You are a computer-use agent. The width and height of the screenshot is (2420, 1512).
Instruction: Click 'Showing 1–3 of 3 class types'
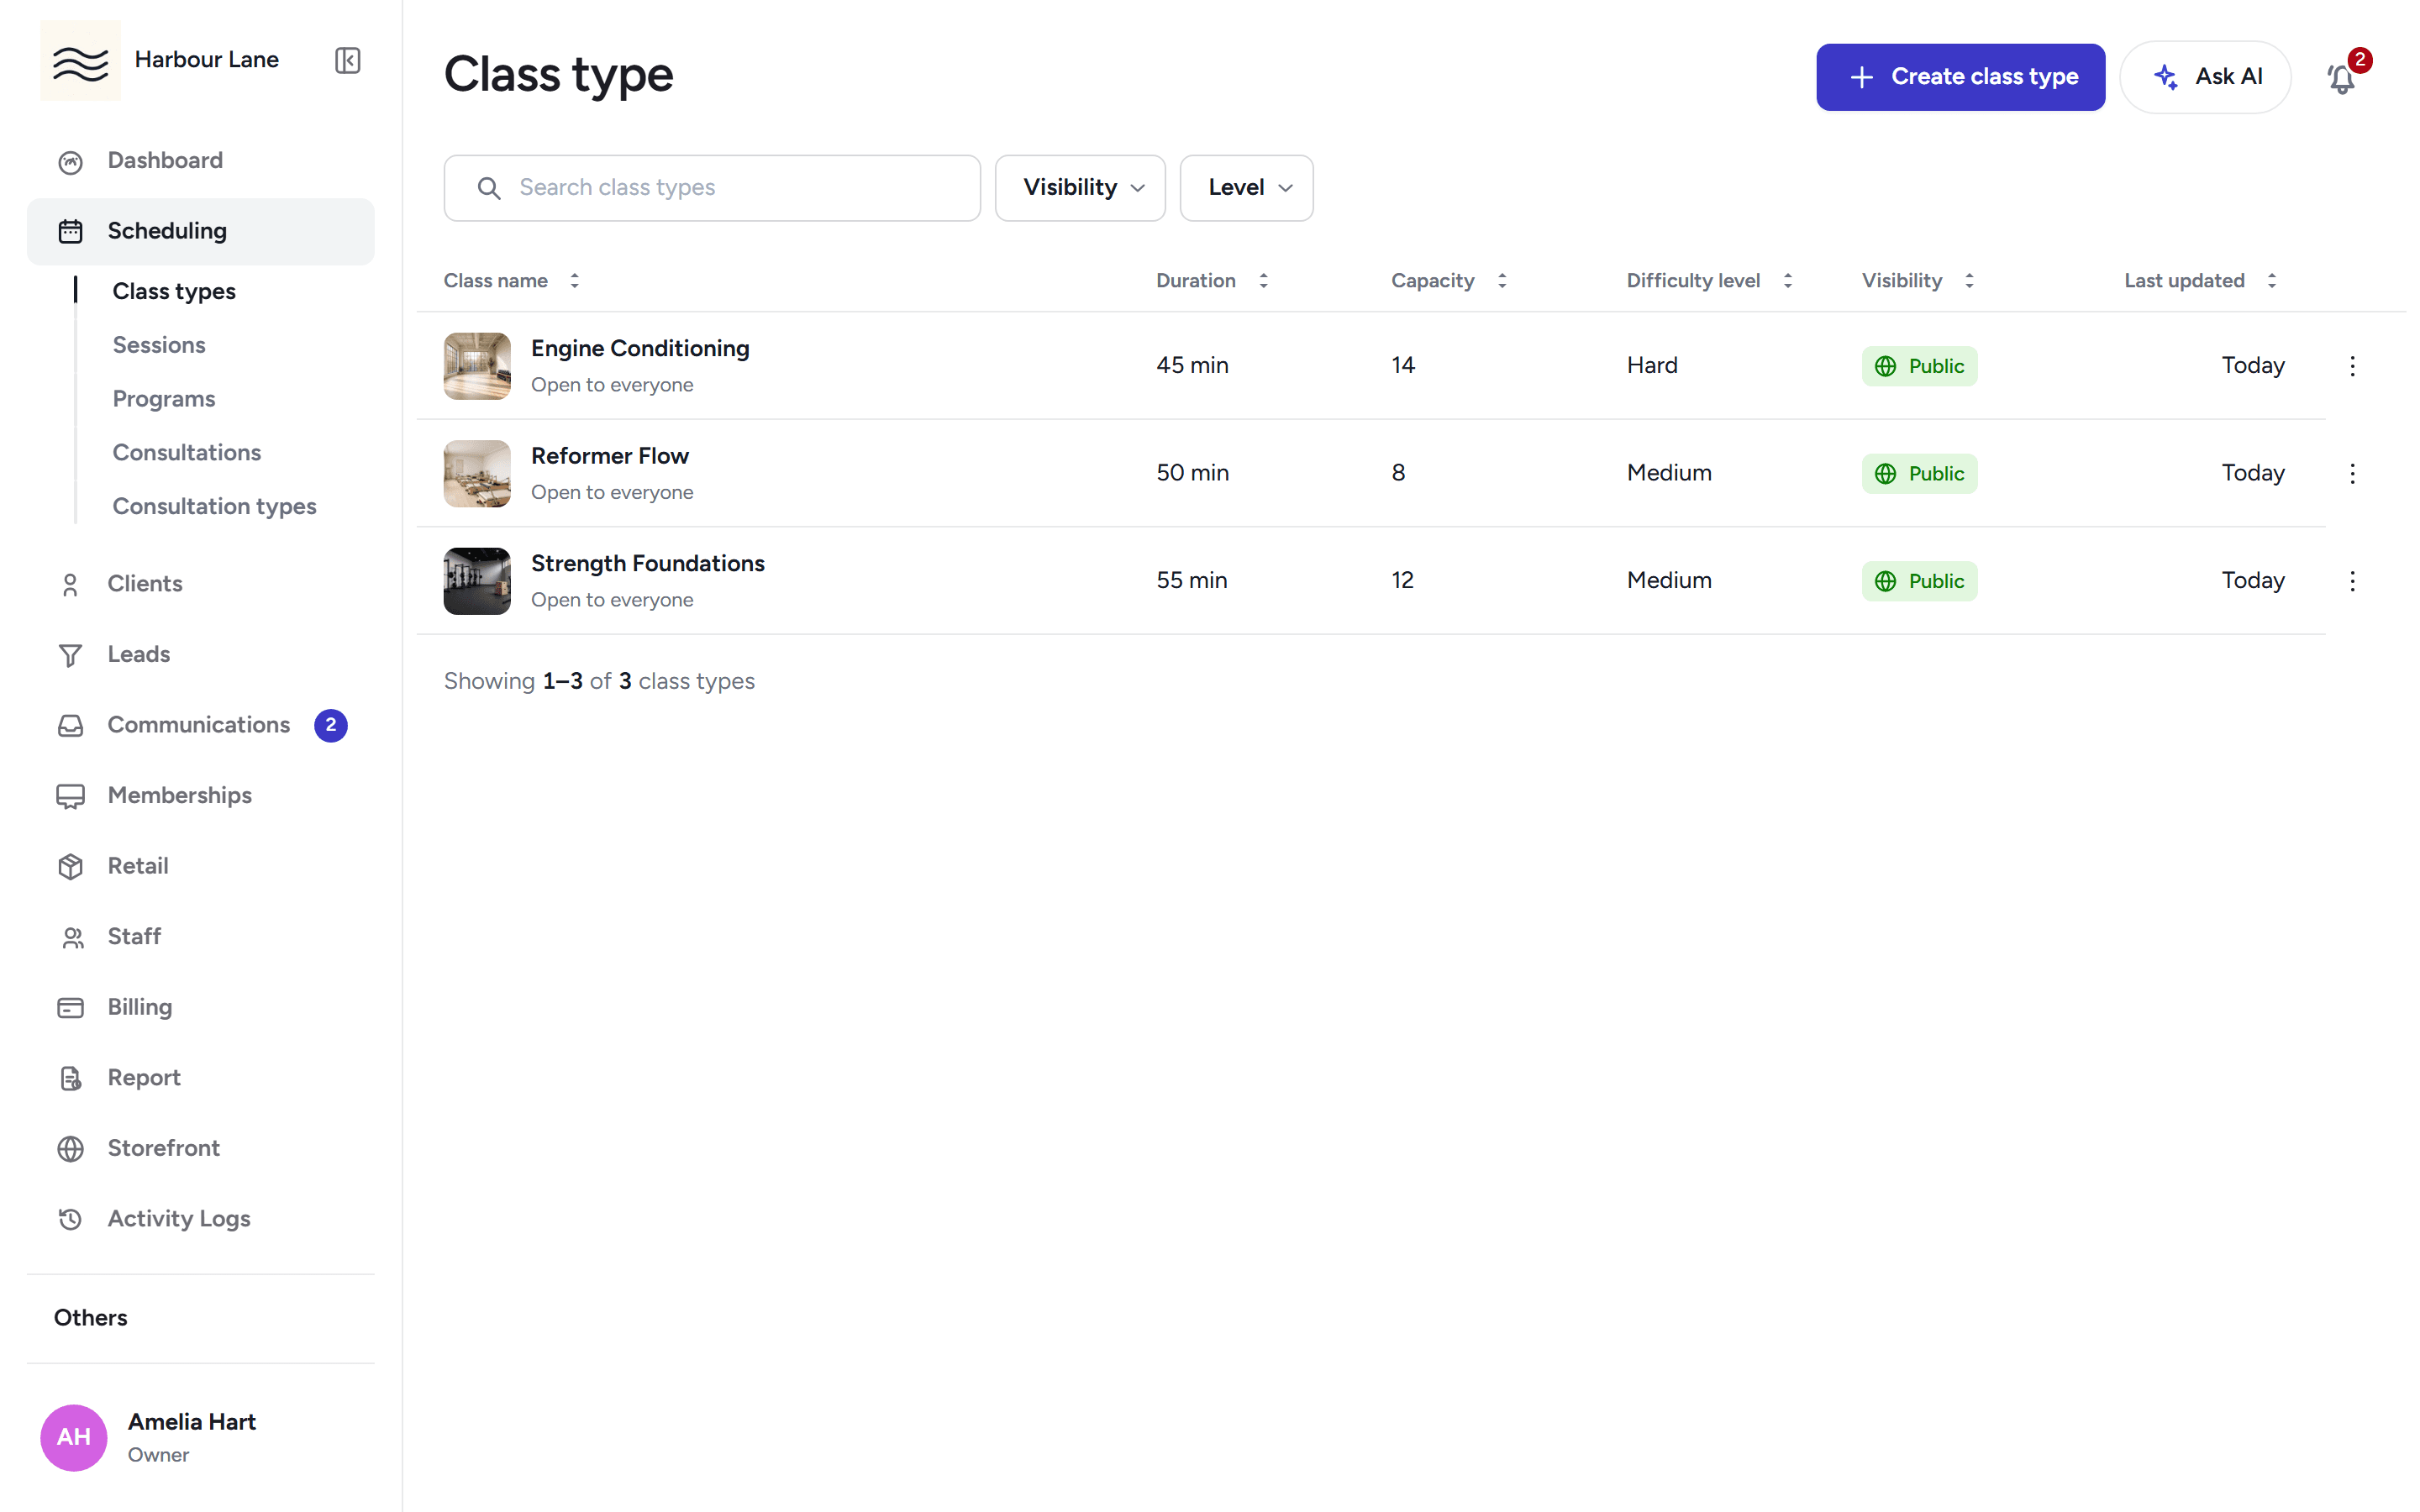tap(599, 681)
